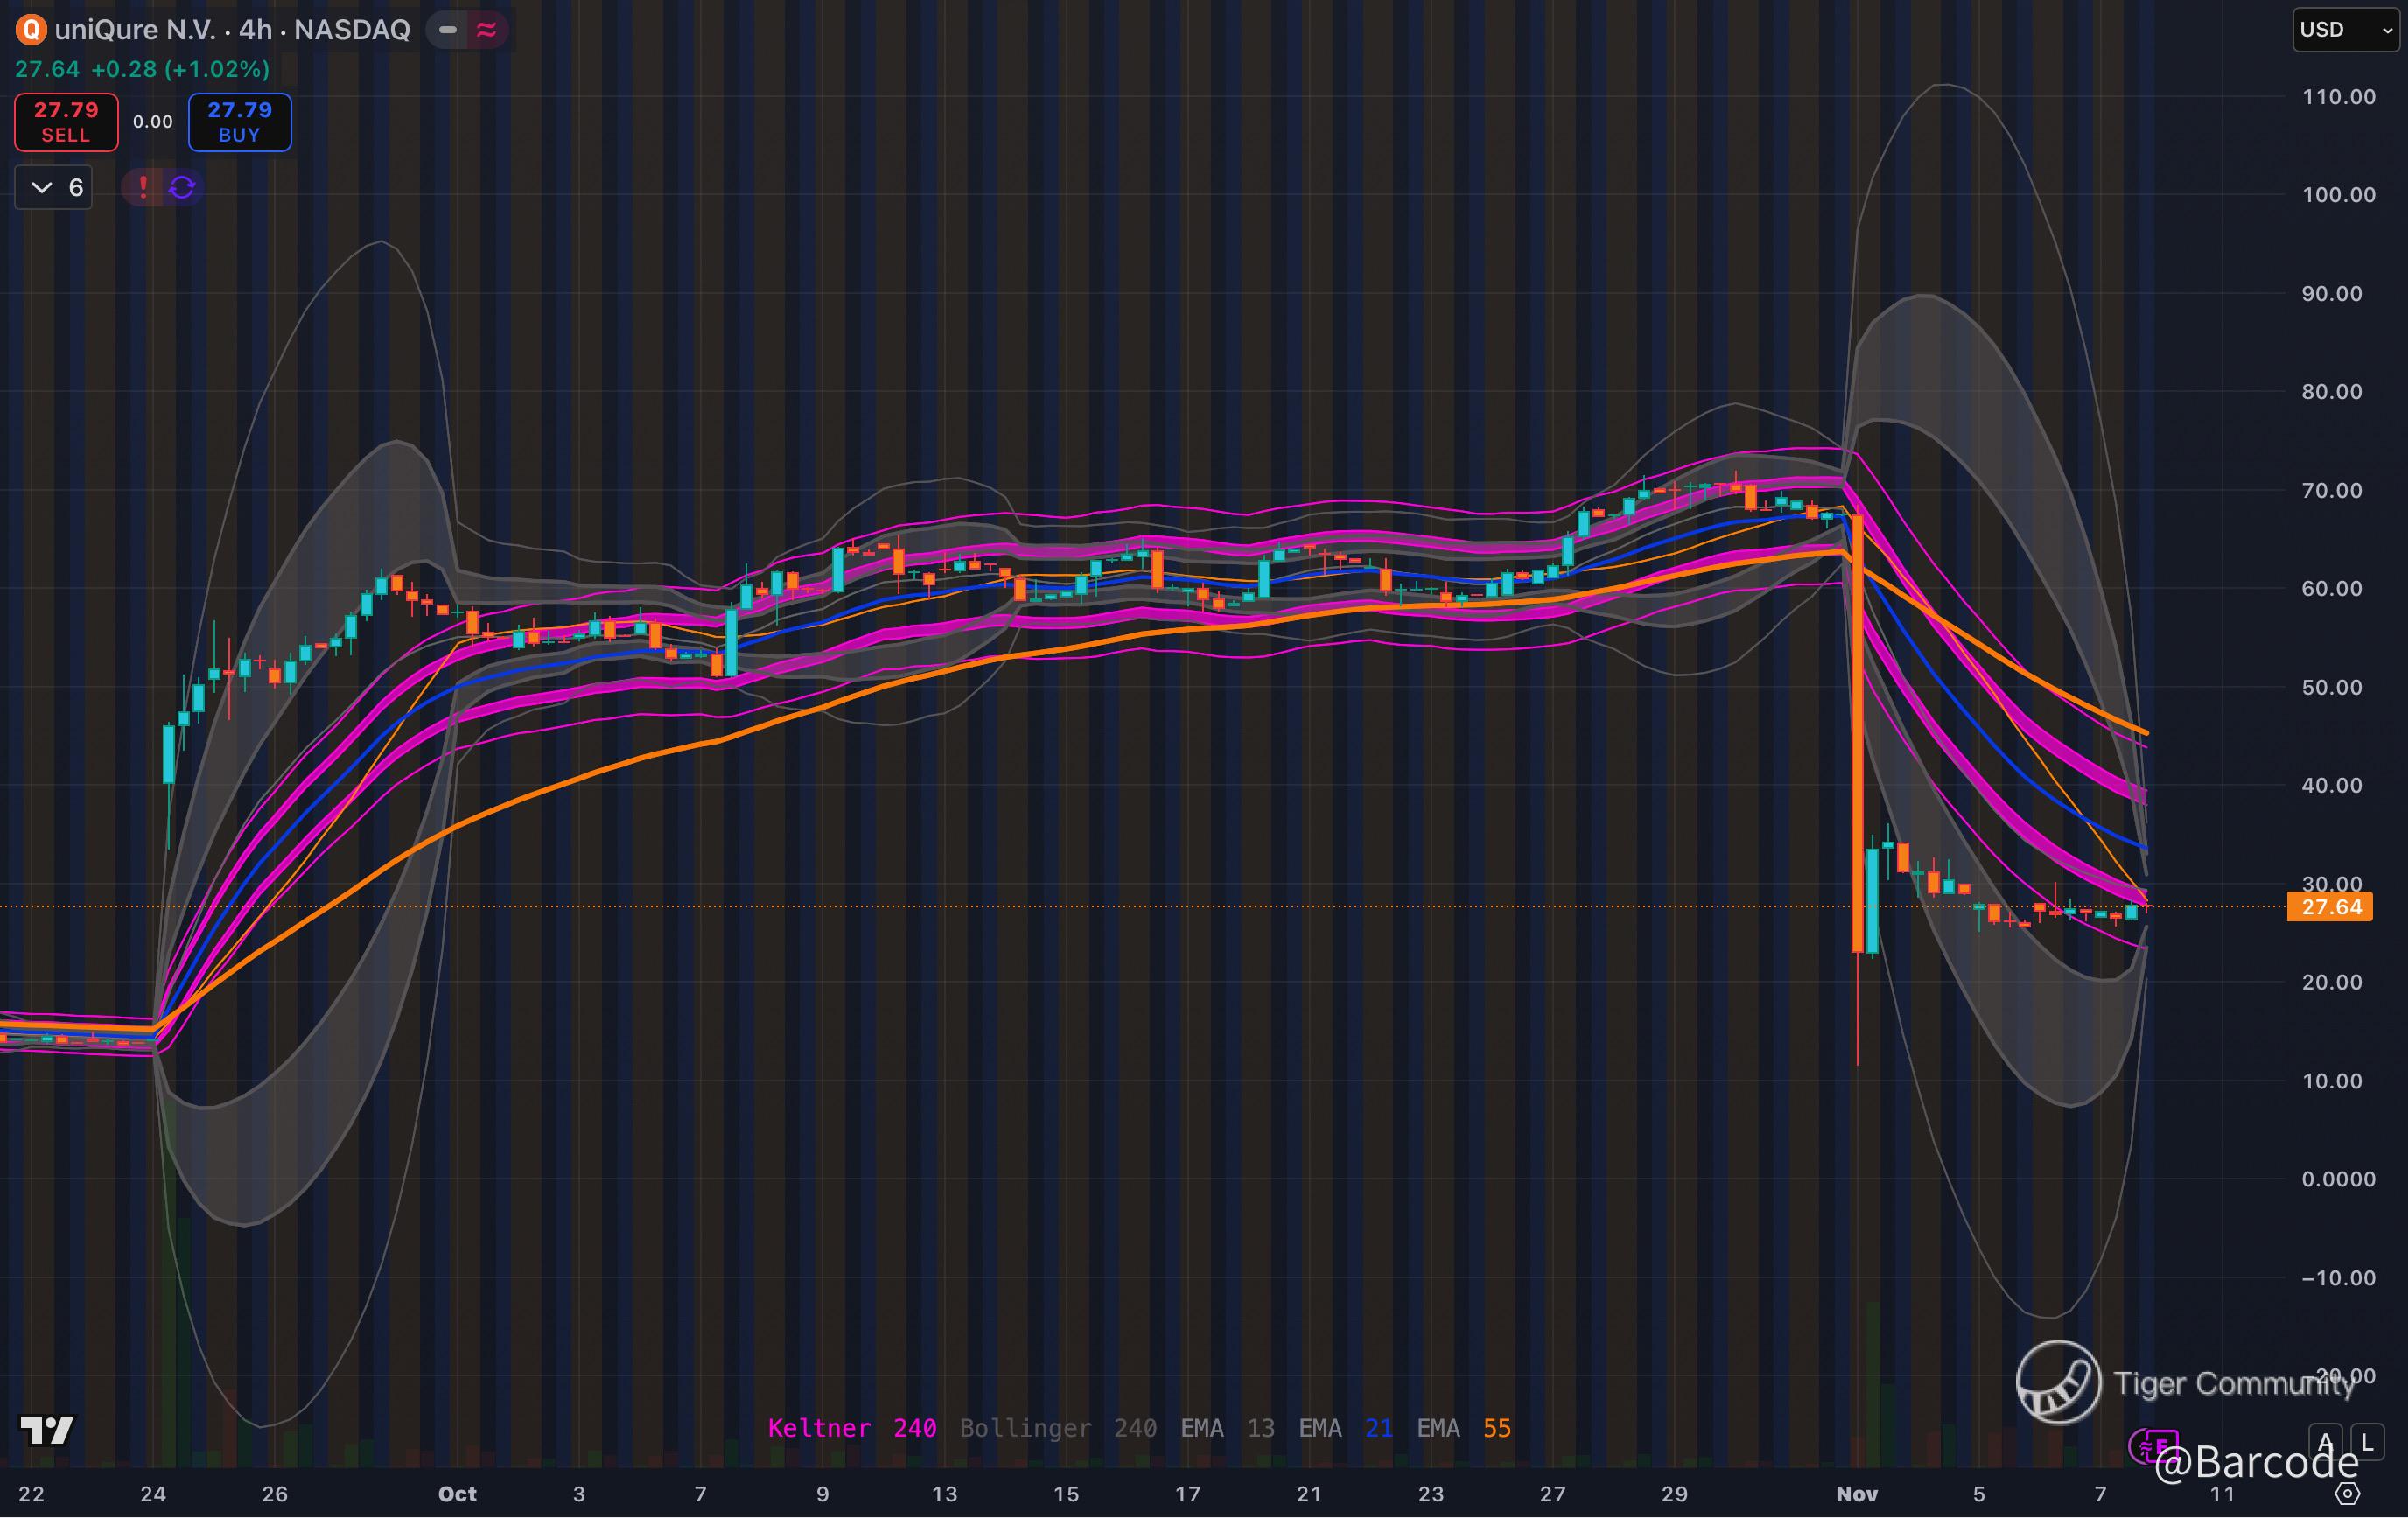Toggle auto scale with A button
The image size is (2408, 1518).
click(2324, 1441)
